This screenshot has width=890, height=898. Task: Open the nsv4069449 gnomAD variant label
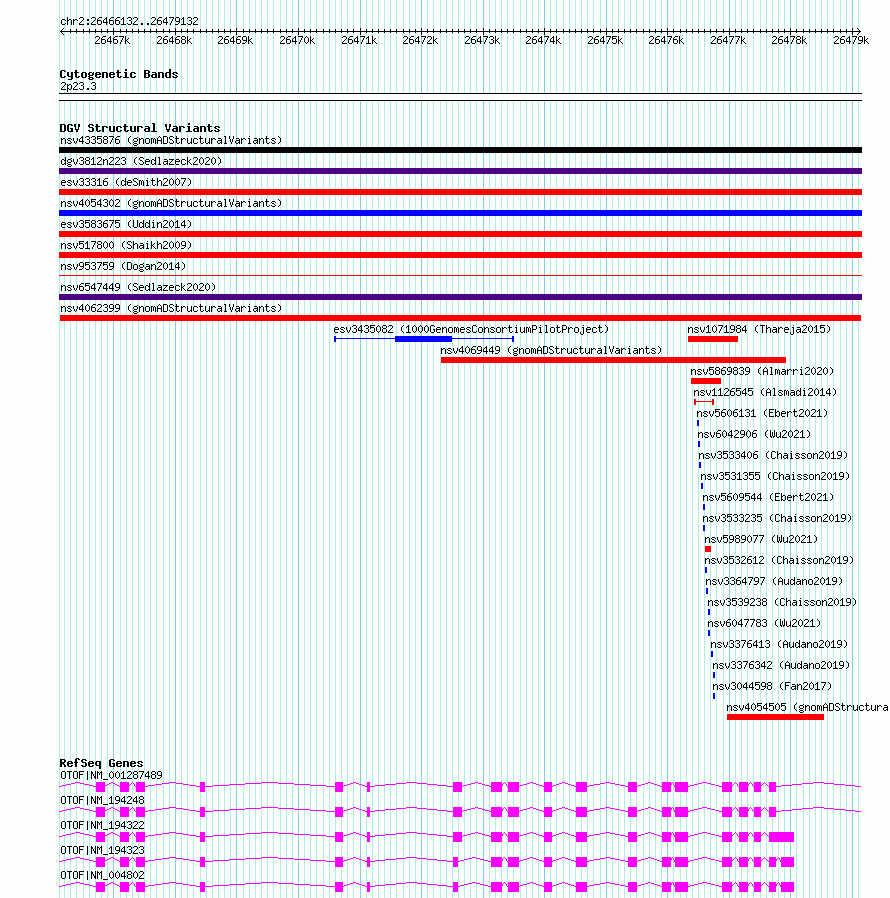(551, 350)
